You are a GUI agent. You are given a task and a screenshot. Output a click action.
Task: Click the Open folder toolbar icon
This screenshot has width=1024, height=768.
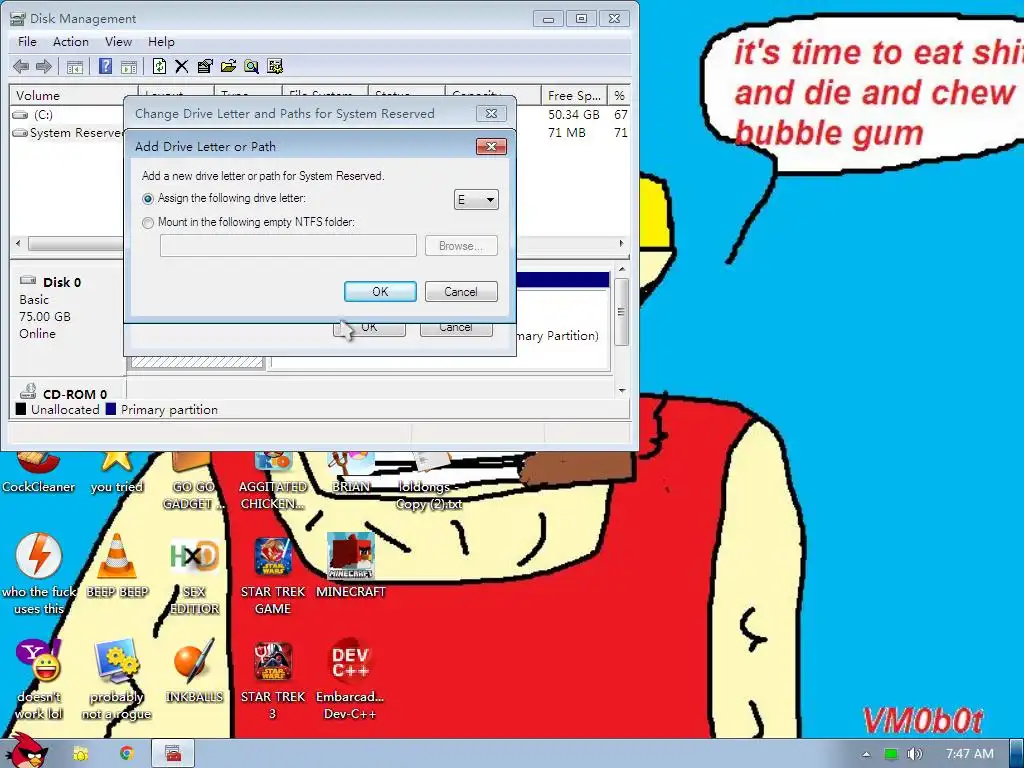coord(228,66)
